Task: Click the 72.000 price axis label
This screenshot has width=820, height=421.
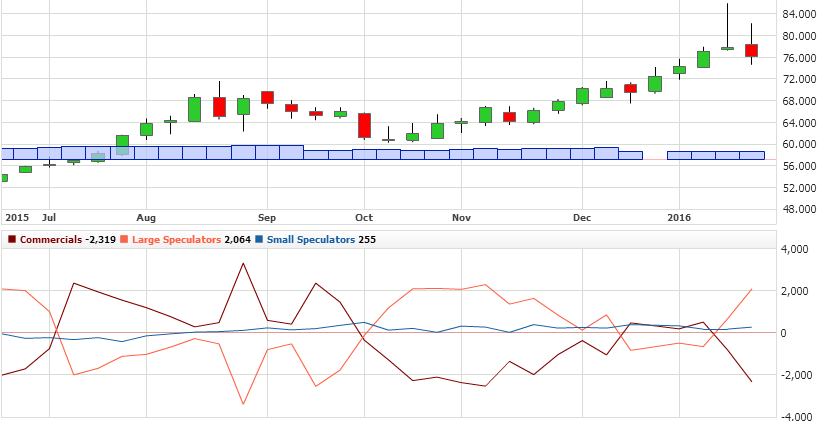Action: coord(799,79)
